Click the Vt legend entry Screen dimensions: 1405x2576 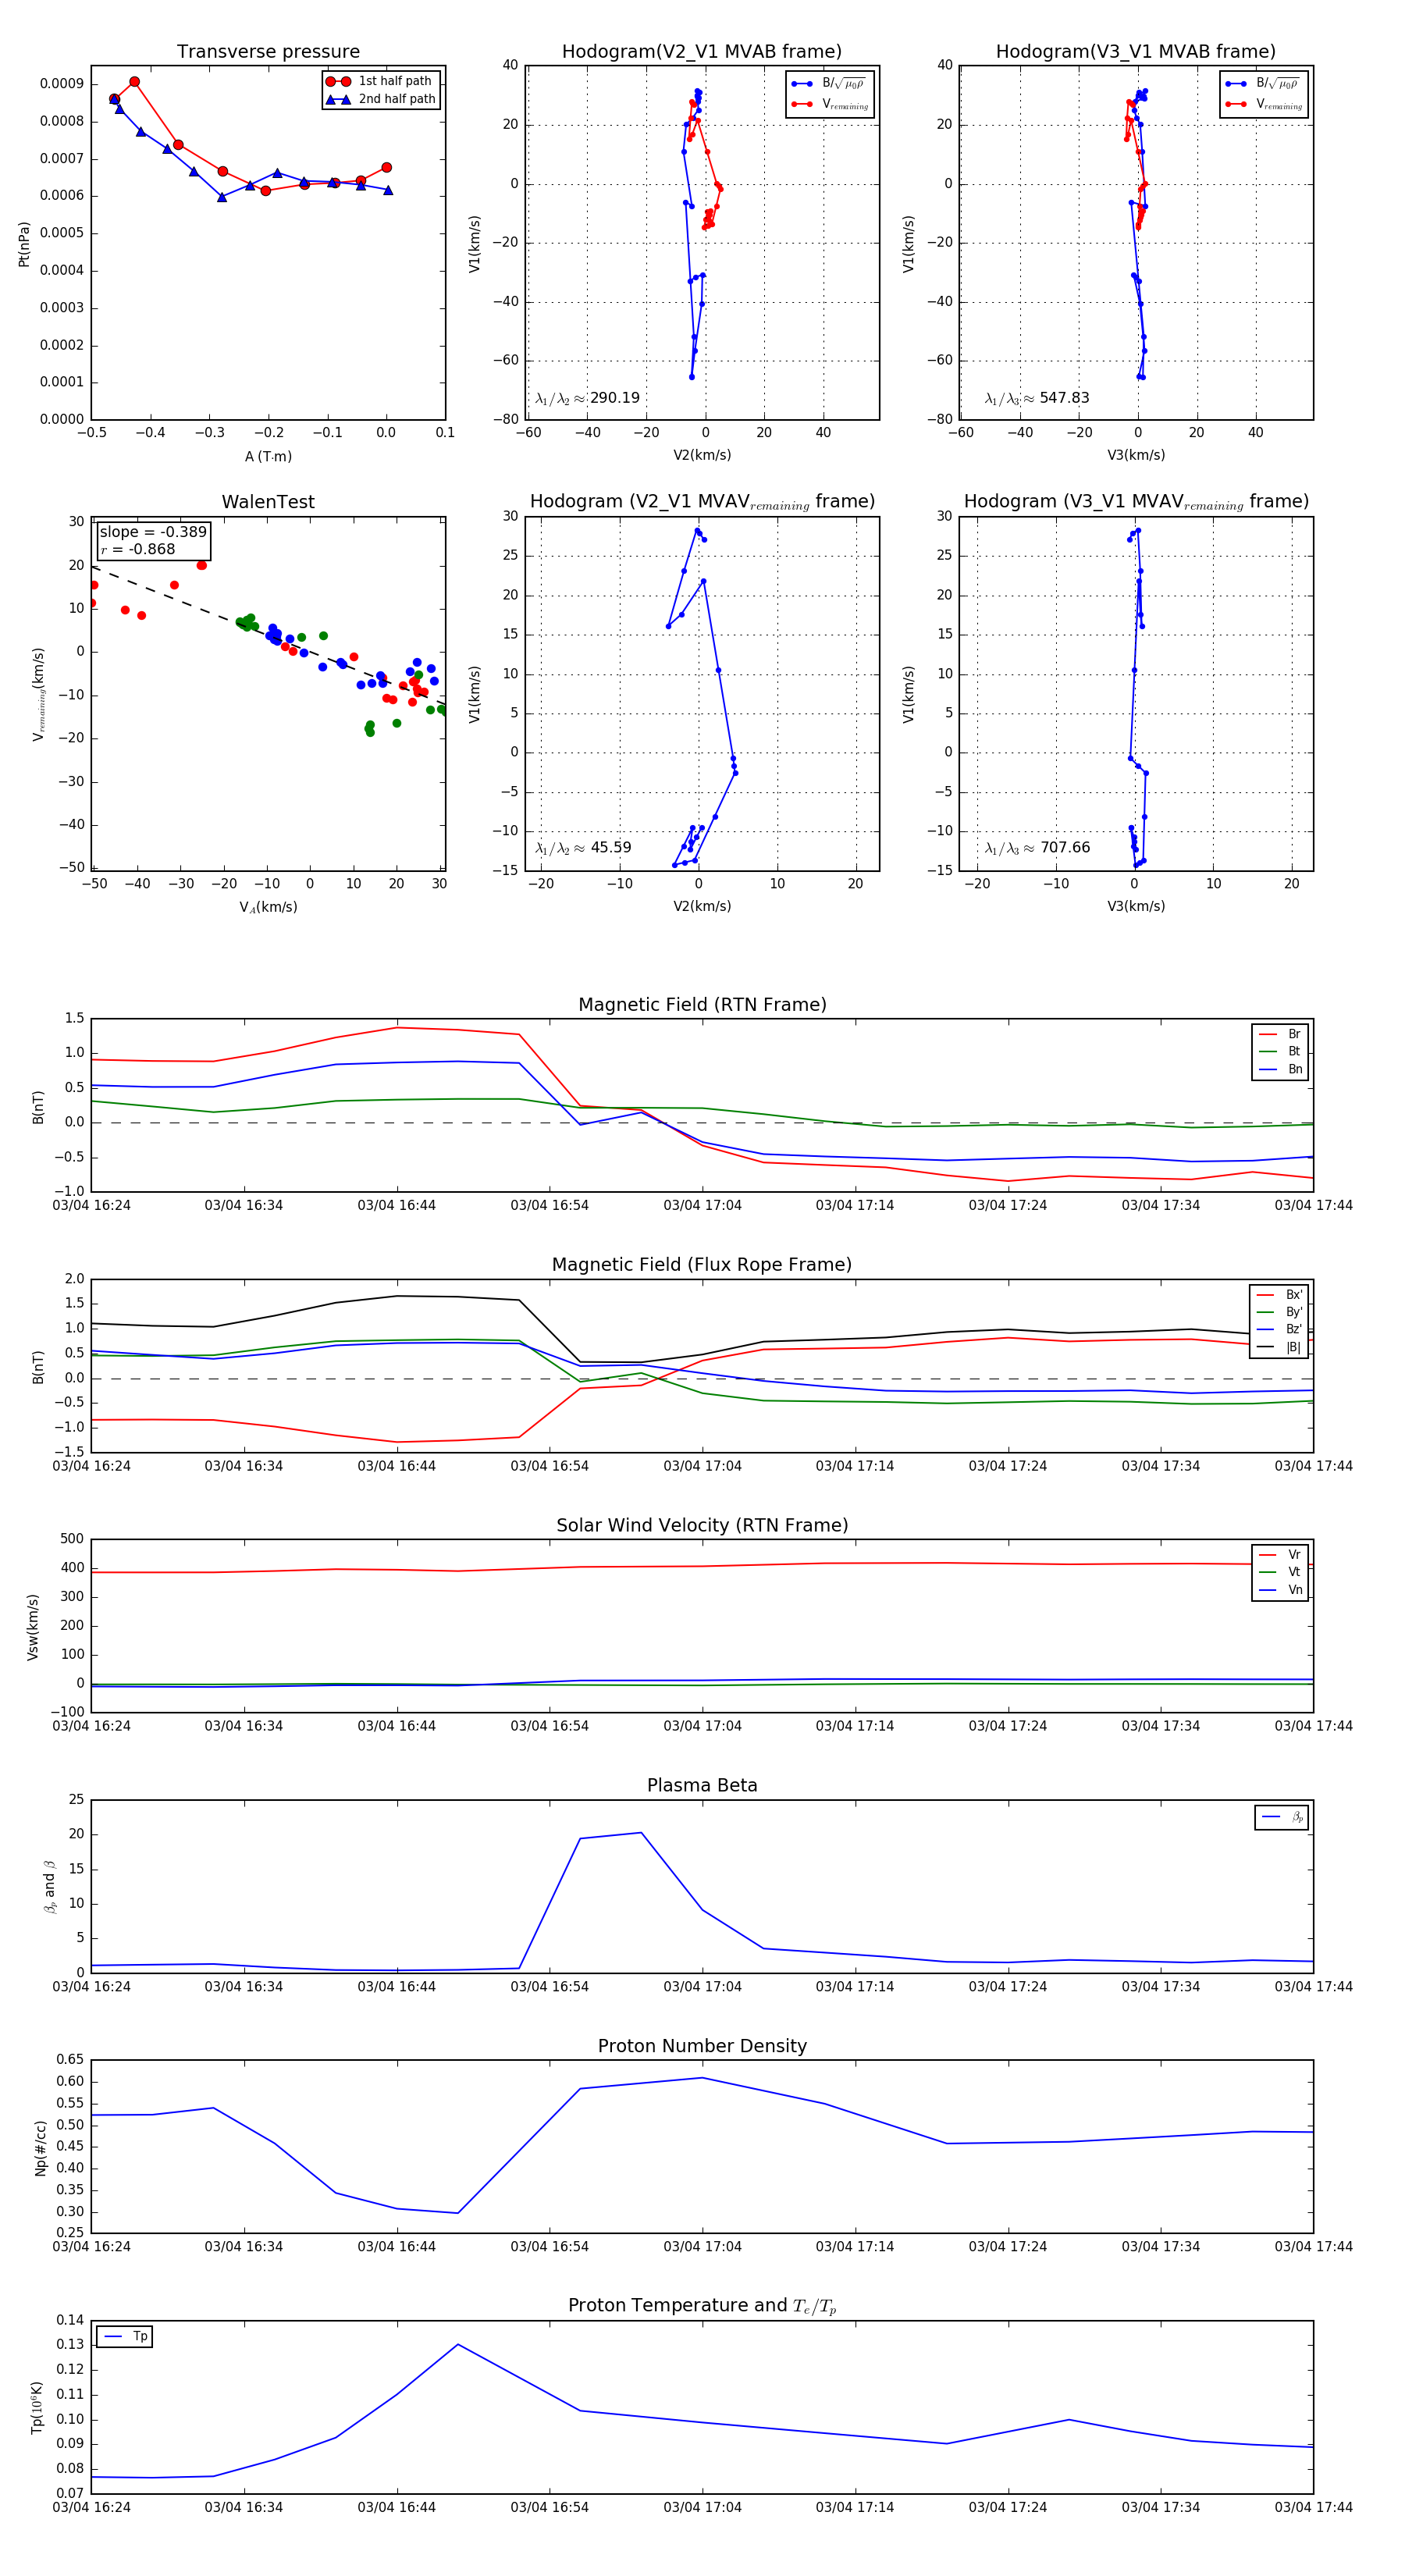[x=1280, y=1572]
